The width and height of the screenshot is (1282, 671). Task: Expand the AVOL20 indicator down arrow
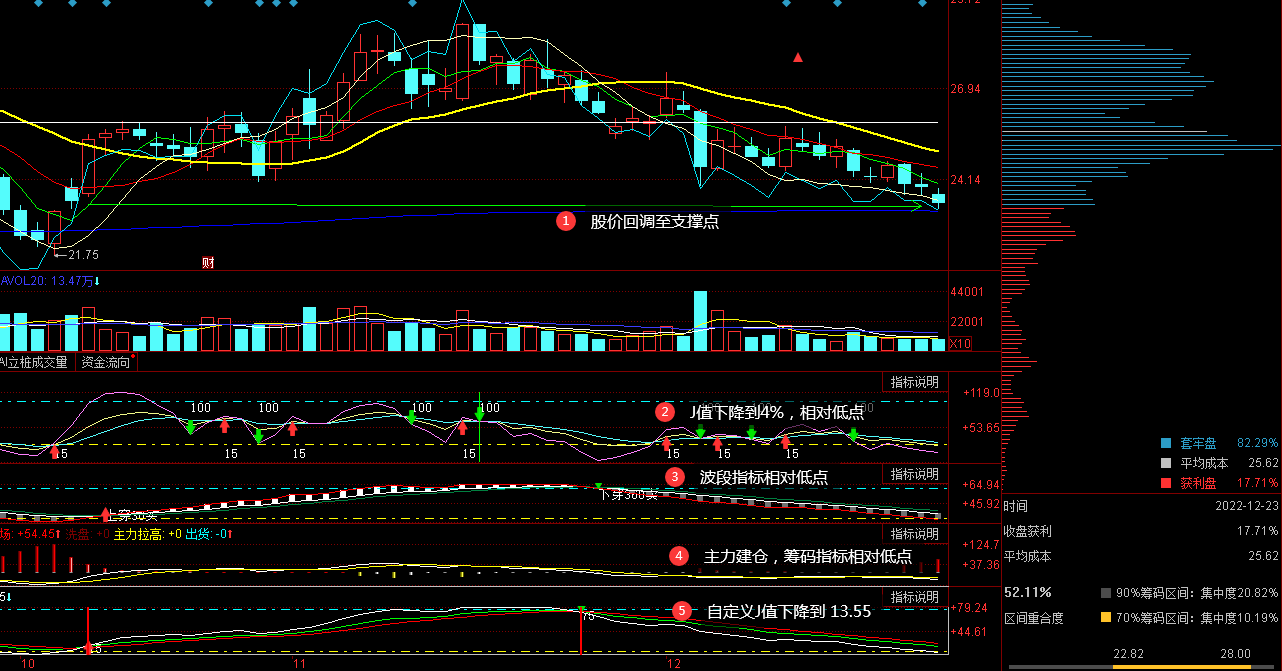point(98,282)
